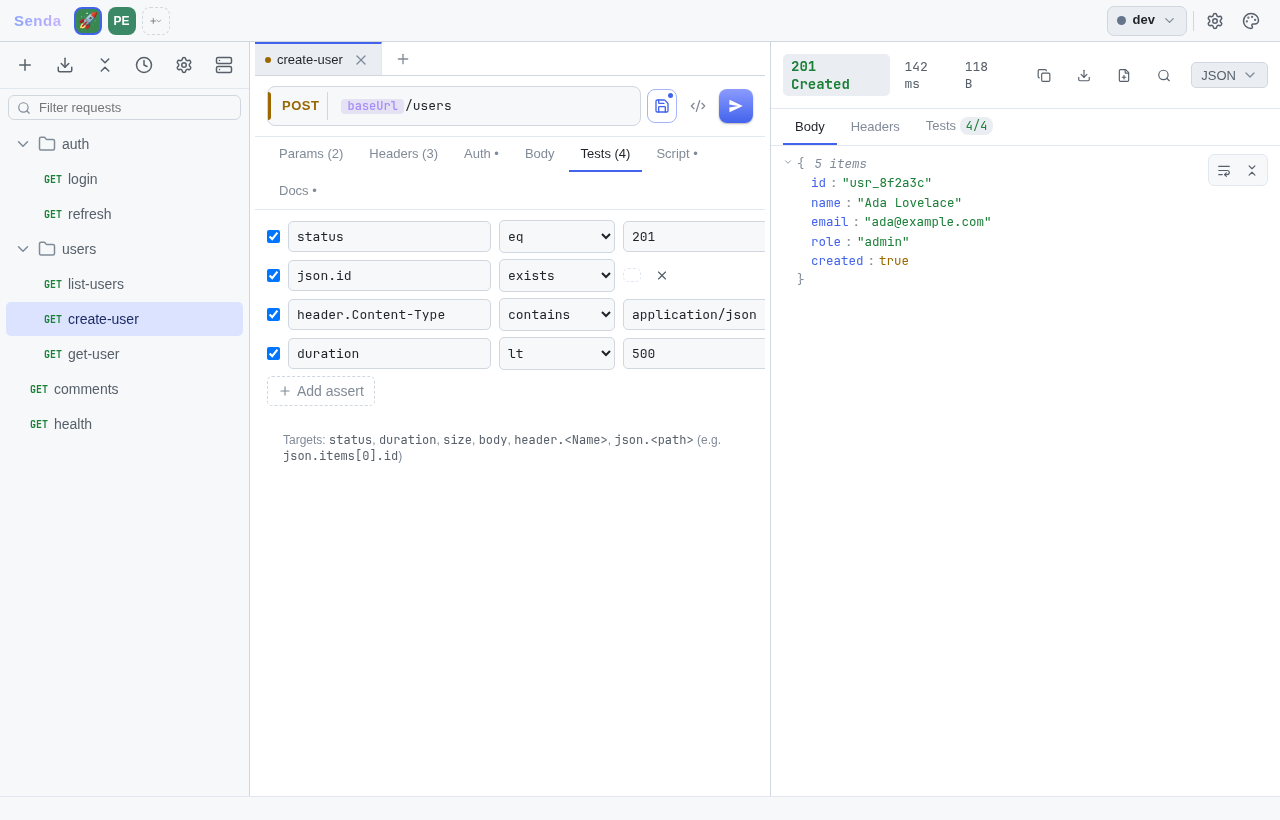The height and width of the screenshot is (820, 1280).
Task: Send the POST request
Action: (x=736, y=106)
